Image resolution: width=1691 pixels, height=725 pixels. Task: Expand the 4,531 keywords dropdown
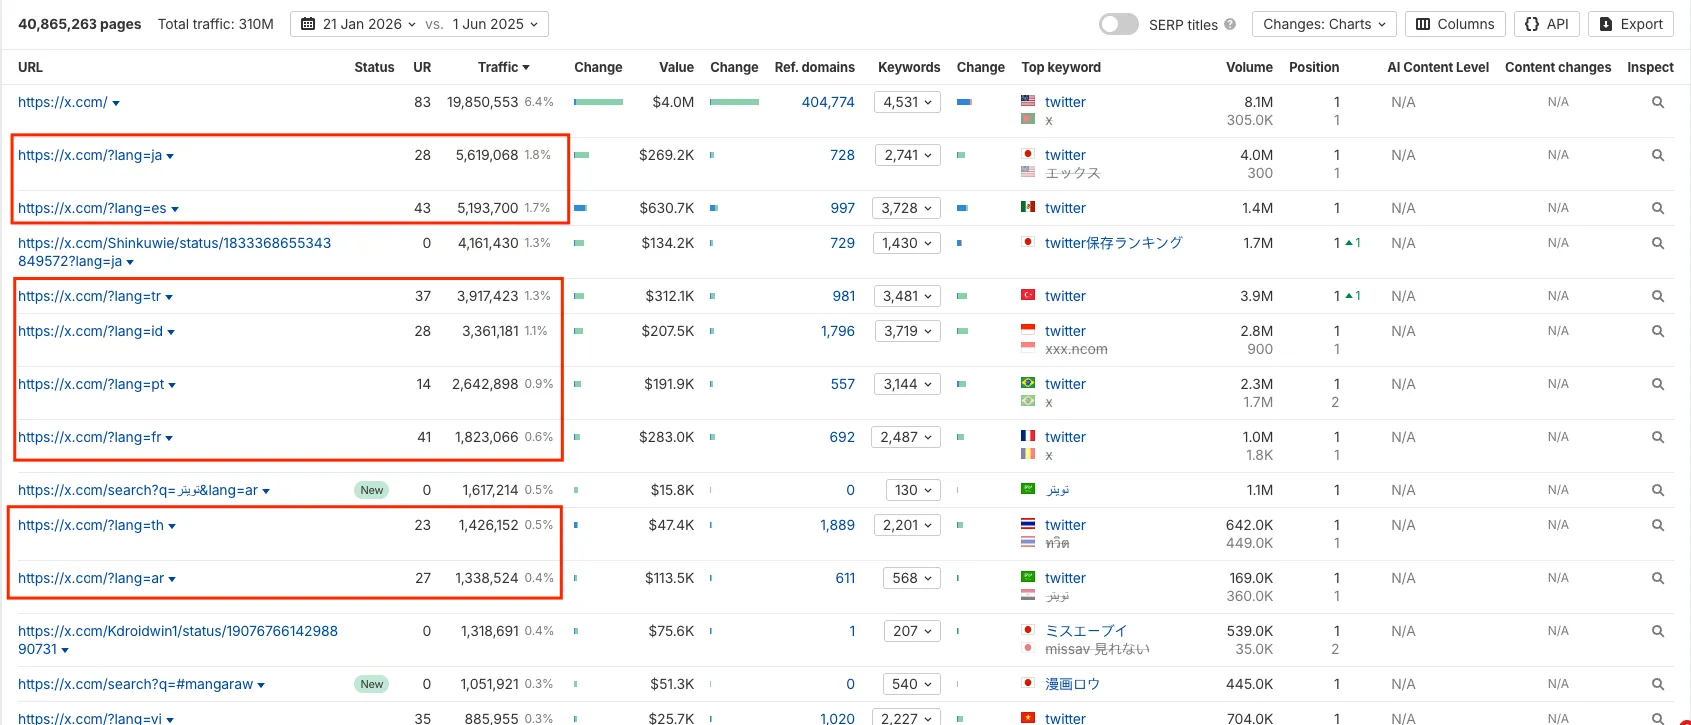(x=907, y=102)
